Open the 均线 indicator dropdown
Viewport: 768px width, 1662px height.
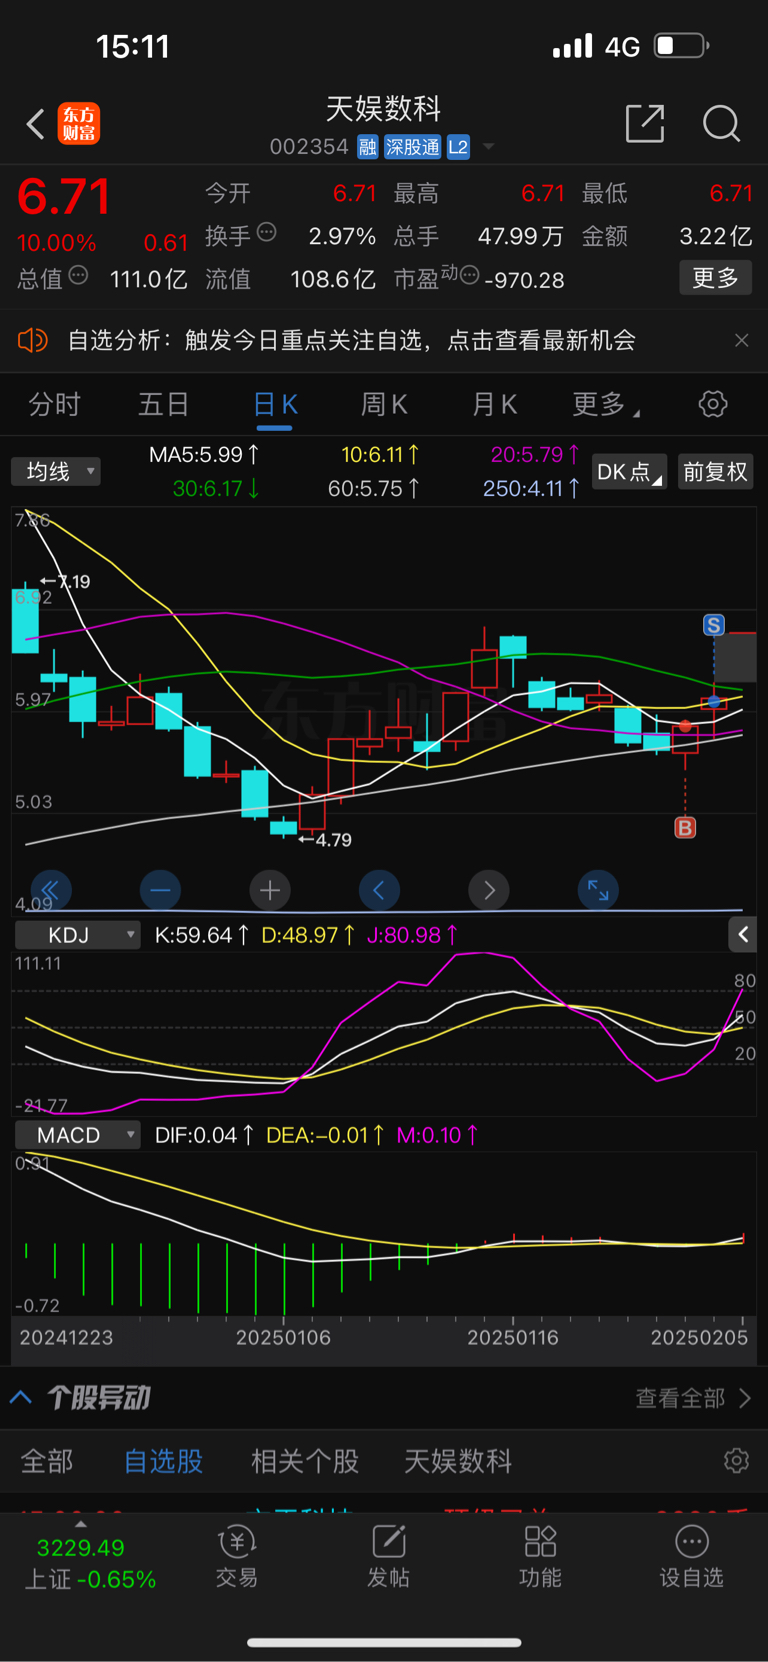pyautogui.click(x=56, y=471)
